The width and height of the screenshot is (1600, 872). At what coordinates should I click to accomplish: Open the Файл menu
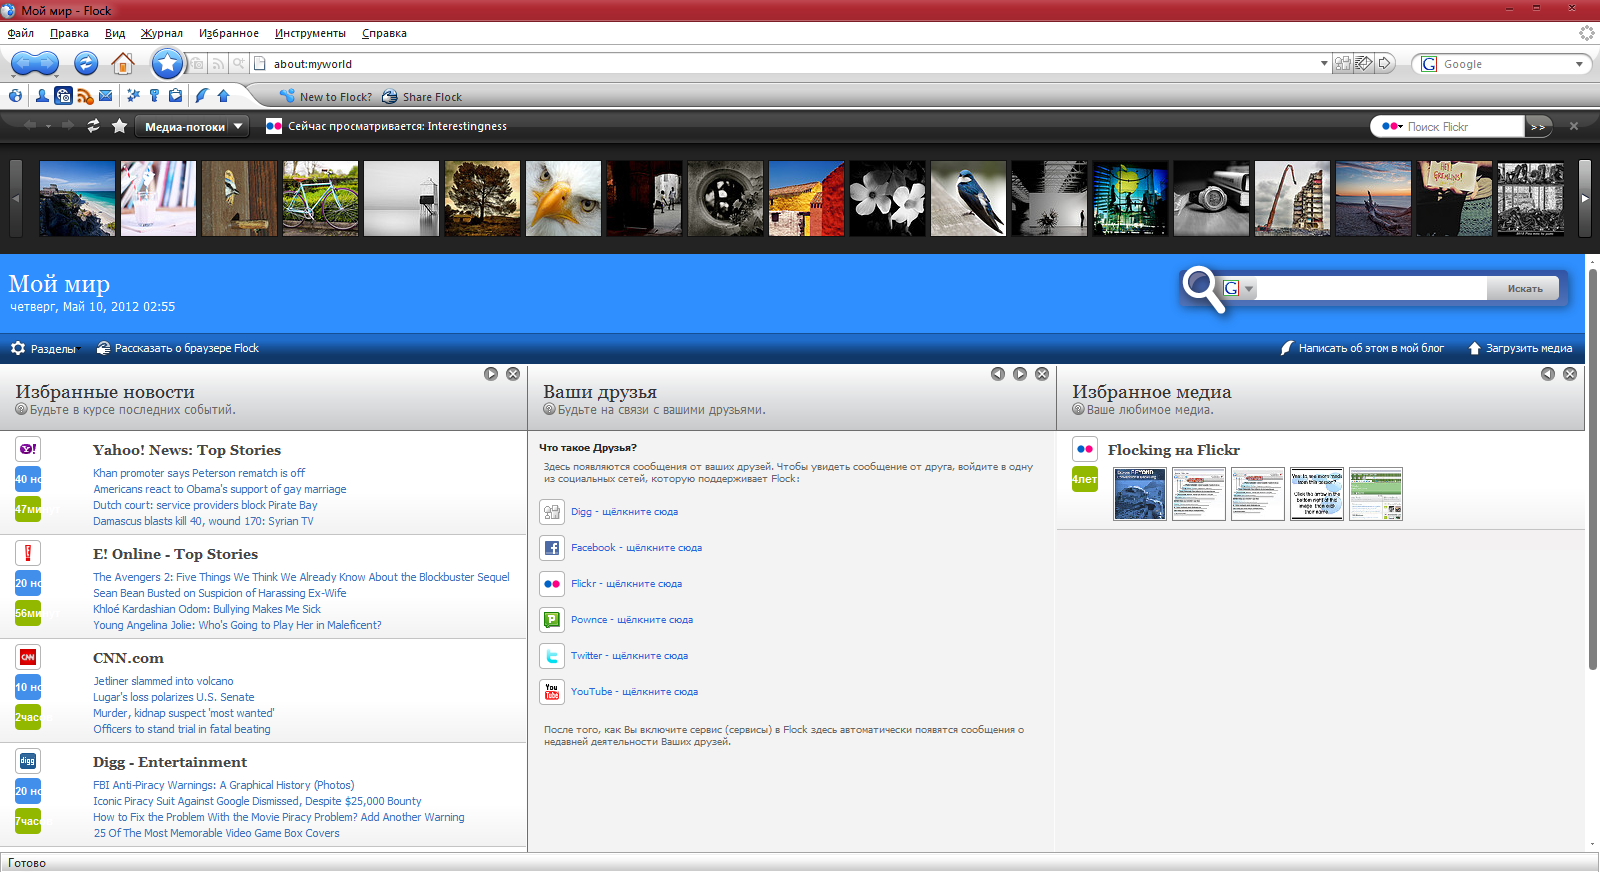[21, 33]
